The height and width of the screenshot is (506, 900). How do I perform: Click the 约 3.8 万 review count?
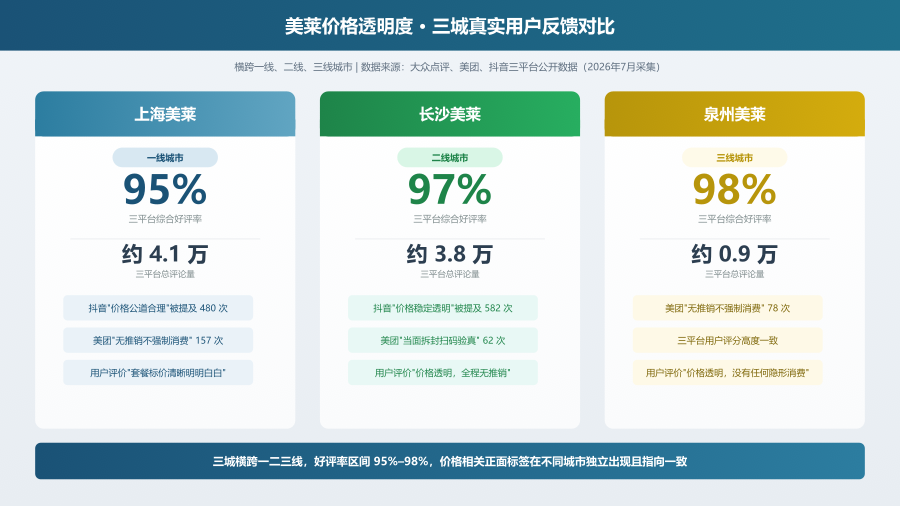pos(450,254)
